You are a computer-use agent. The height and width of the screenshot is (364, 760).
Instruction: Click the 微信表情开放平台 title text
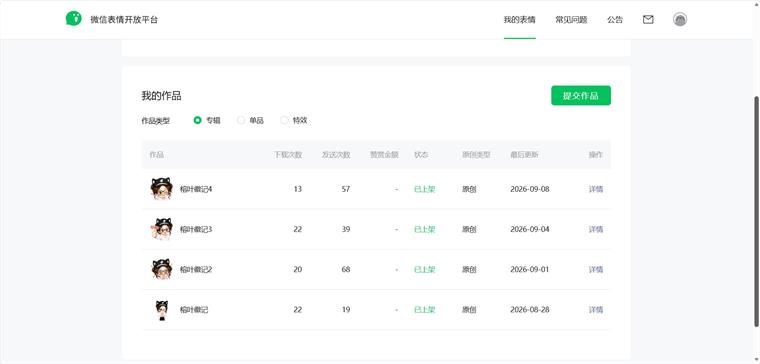[x=124, y=20]
